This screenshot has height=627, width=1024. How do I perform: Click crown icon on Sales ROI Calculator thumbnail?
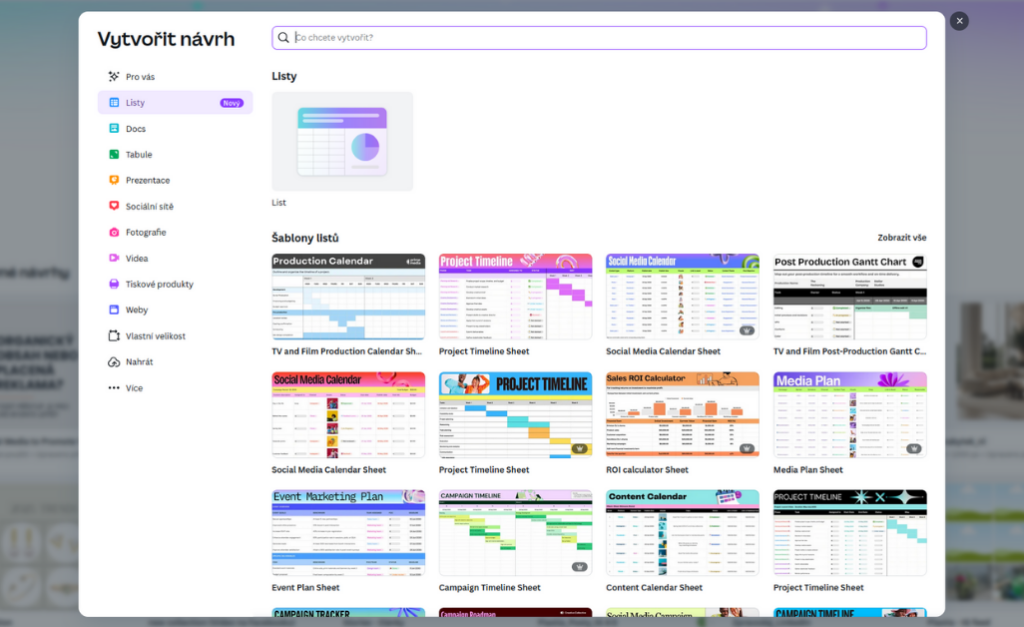tap(746, 449)
